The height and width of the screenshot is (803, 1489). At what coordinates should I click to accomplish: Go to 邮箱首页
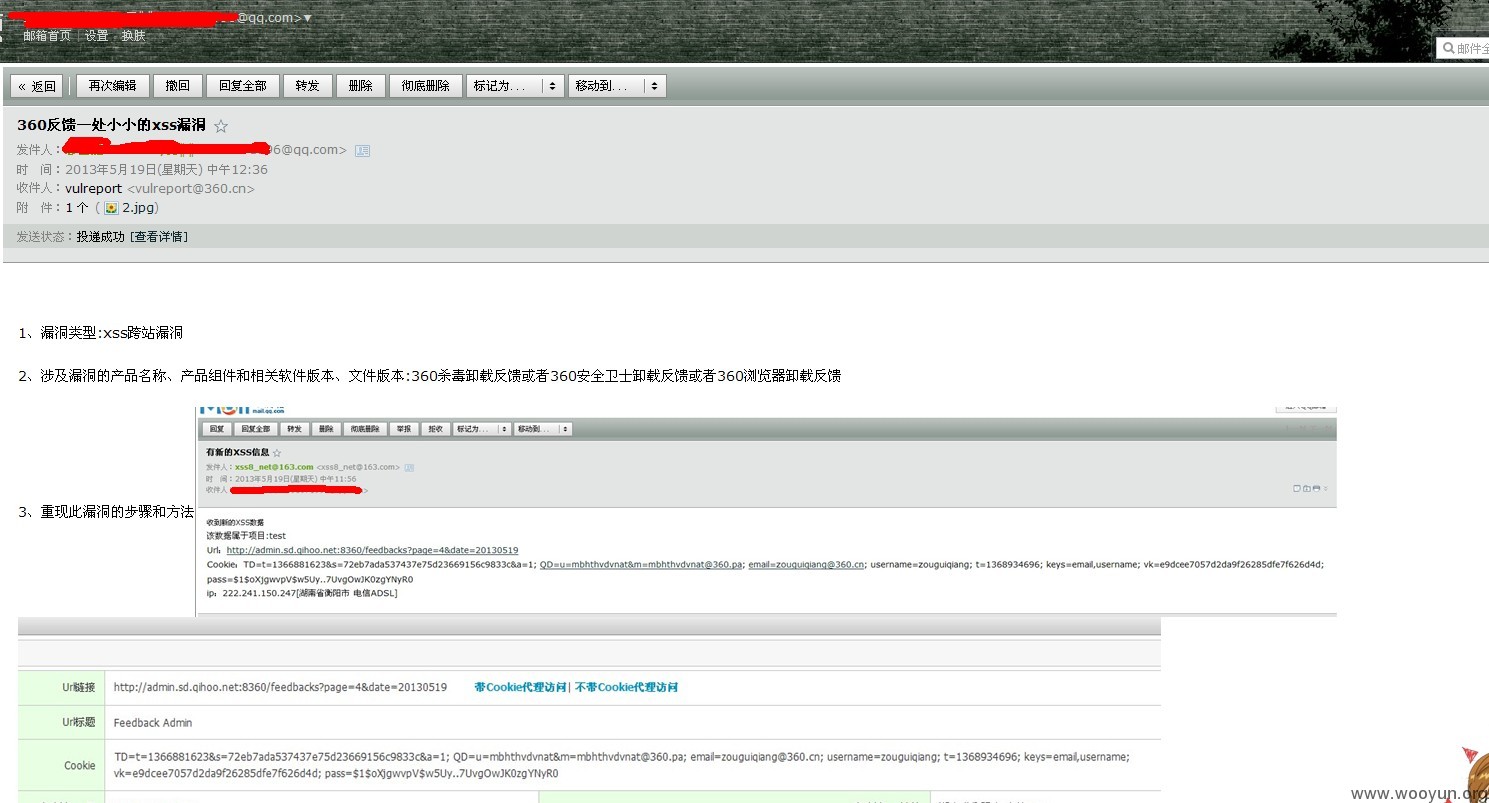tap(47, 35)
